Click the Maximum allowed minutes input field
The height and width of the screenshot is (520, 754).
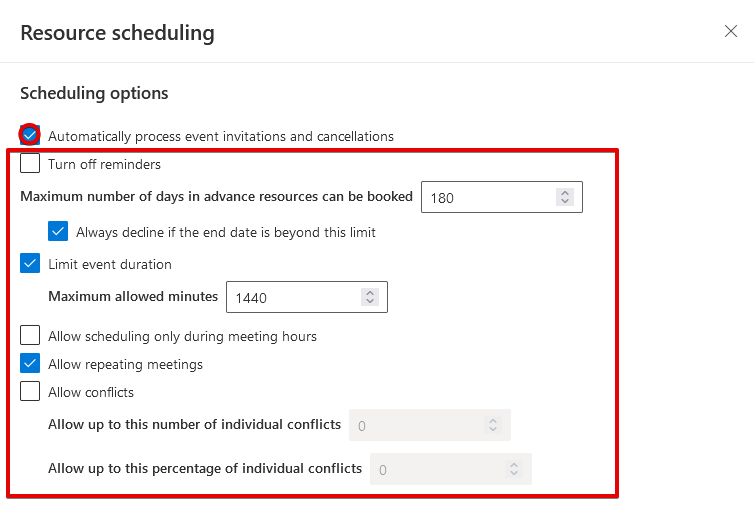click(291, 297)
